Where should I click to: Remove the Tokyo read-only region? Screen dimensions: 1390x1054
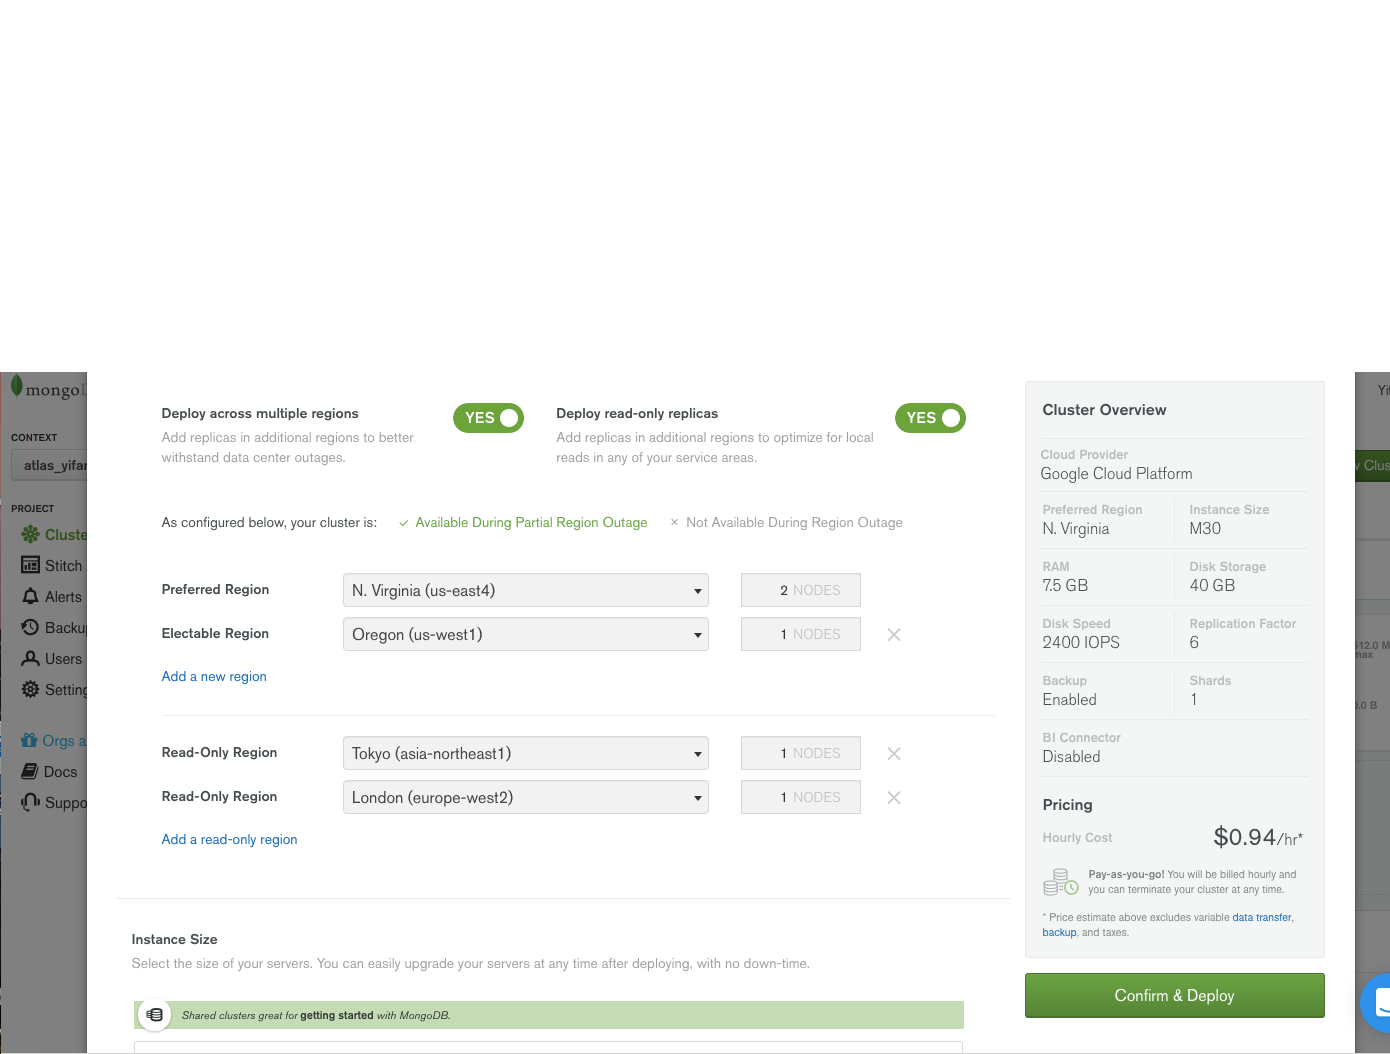[x=894, y=753]
